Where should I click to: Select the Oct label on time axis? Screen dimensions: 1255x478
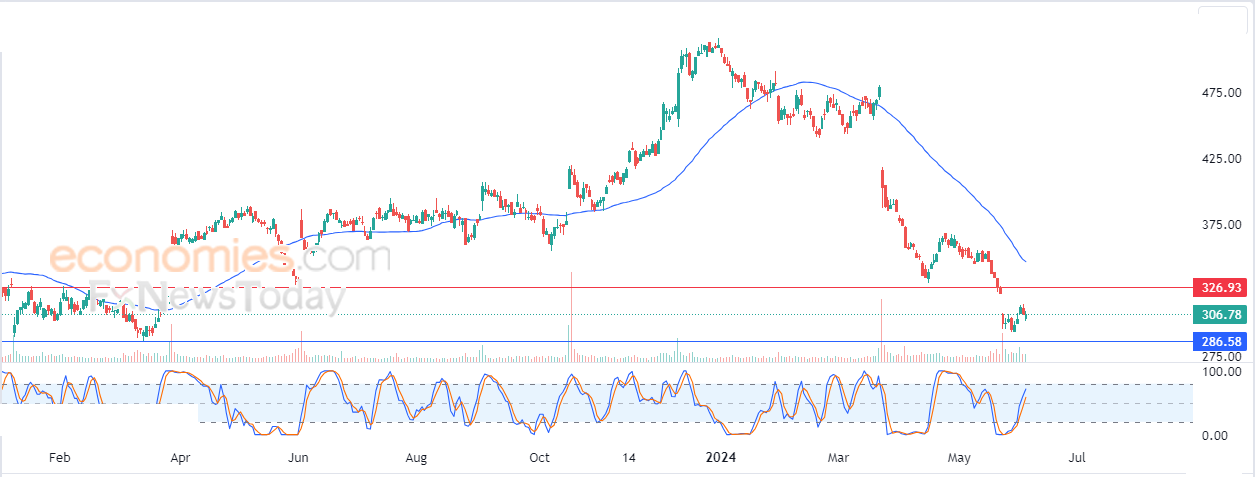point(539,458)
